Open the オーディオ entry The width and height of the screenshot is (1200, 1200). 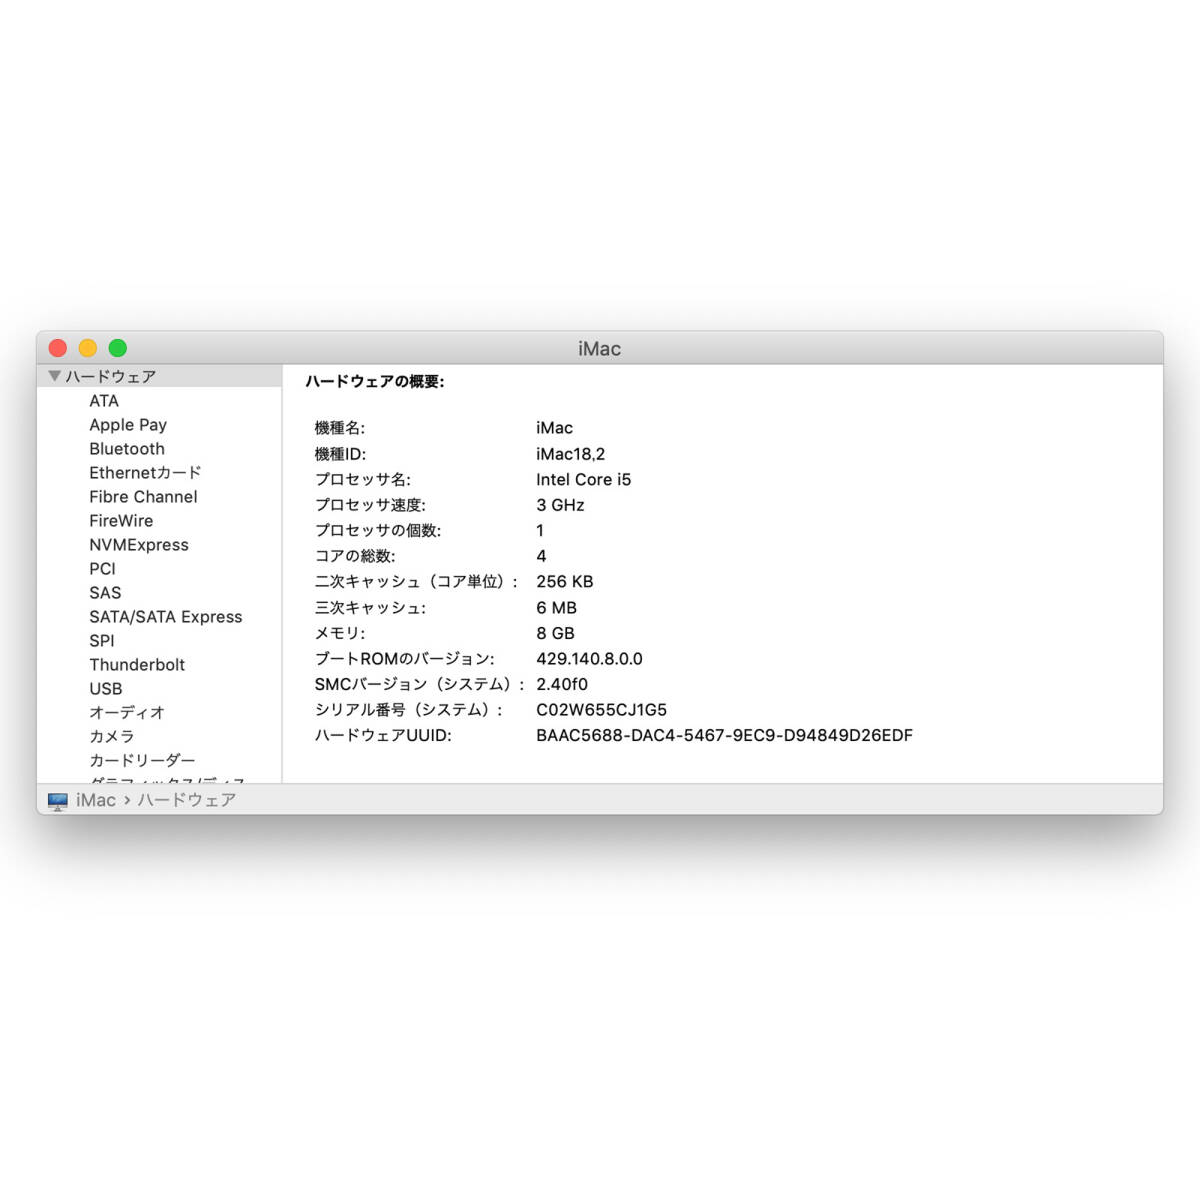[127, 713]
